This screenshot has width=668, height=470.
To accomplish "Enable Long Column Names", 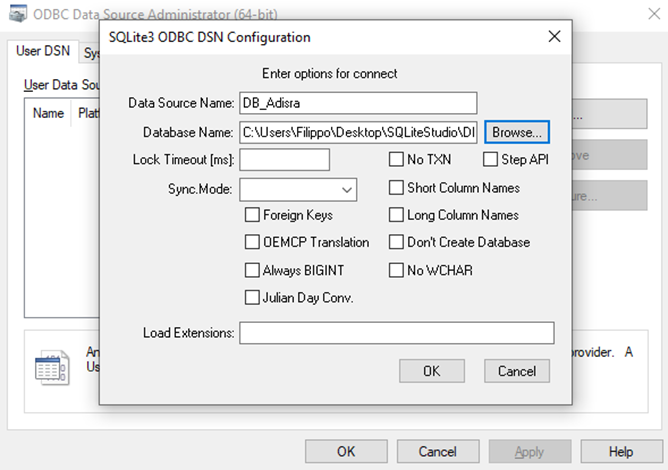I will (396, 215).
